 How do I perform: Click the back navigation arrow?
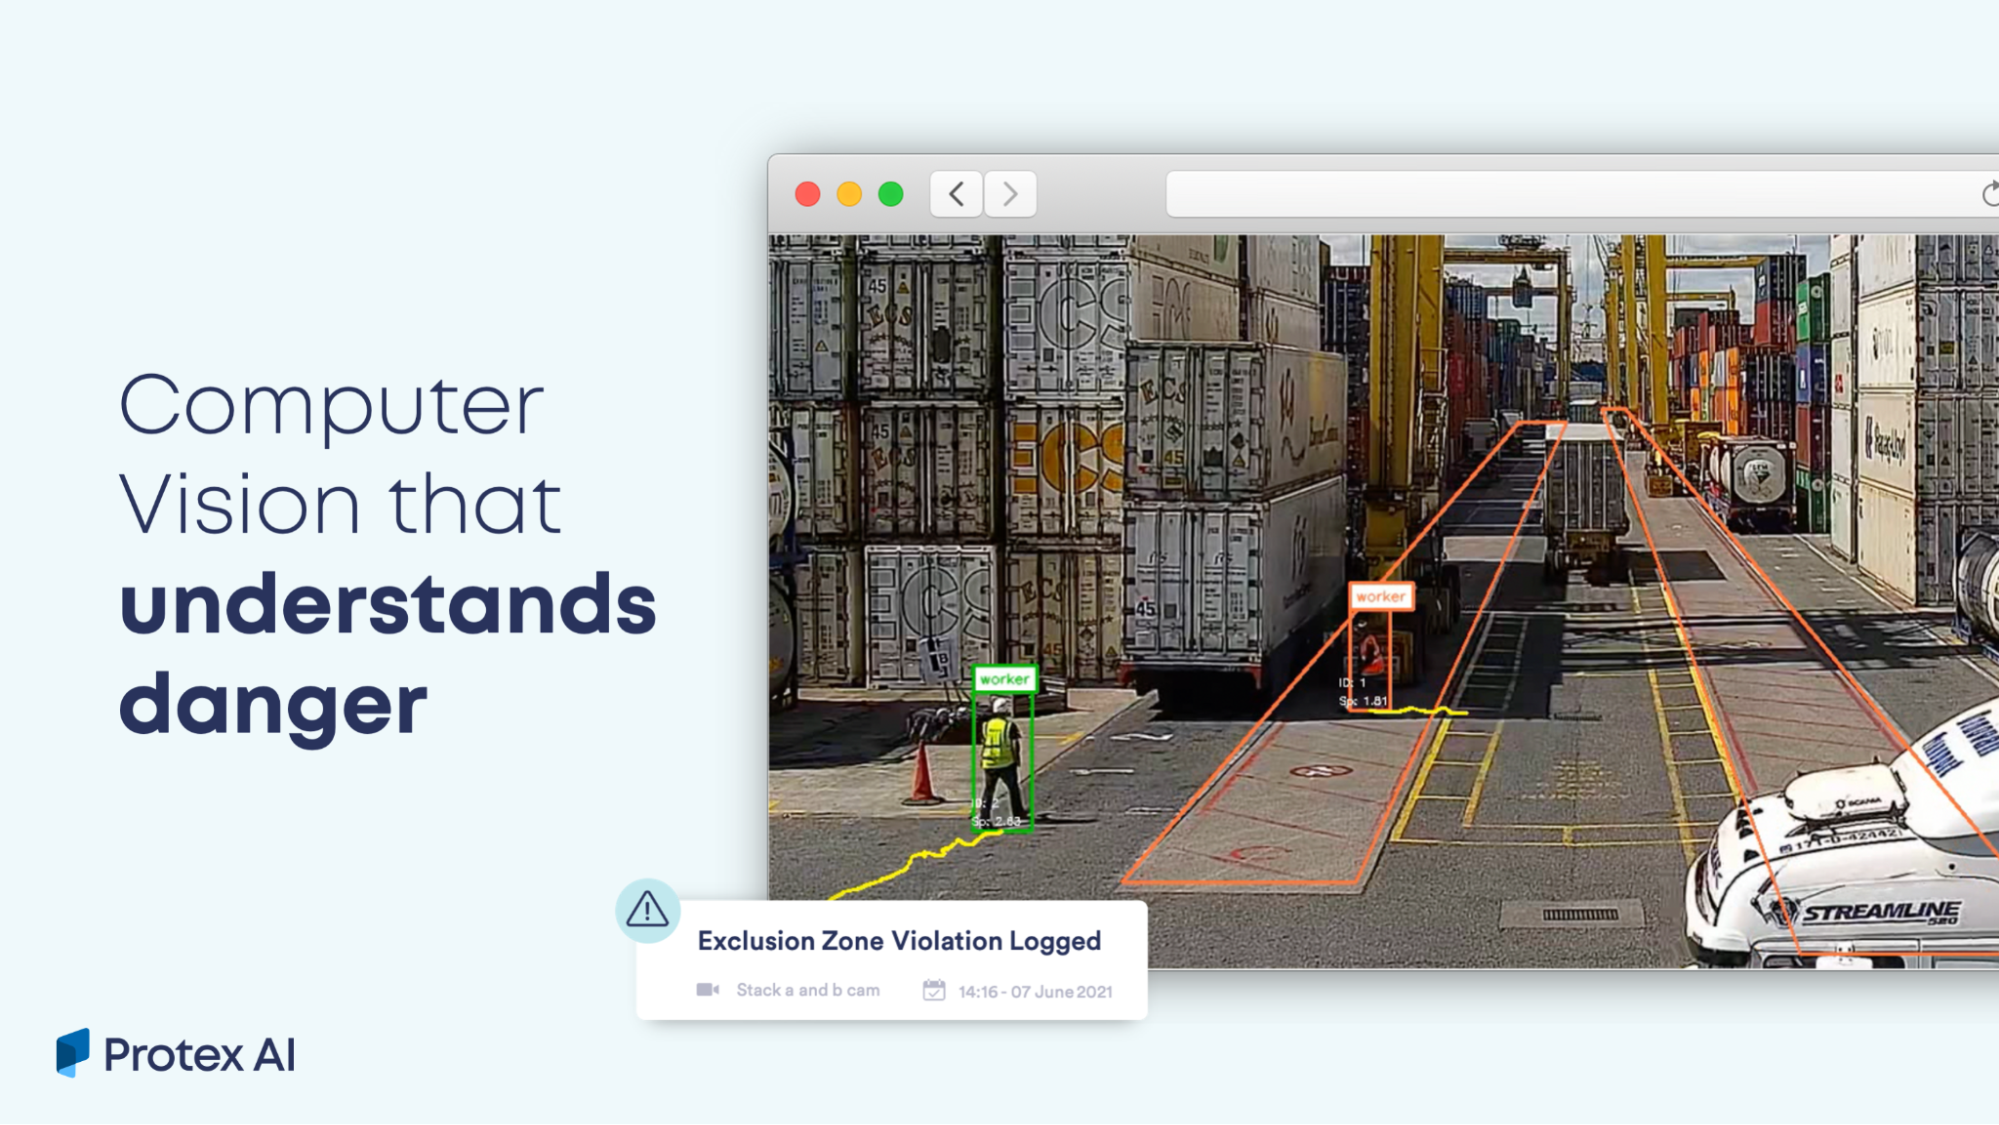click(954, 193)
